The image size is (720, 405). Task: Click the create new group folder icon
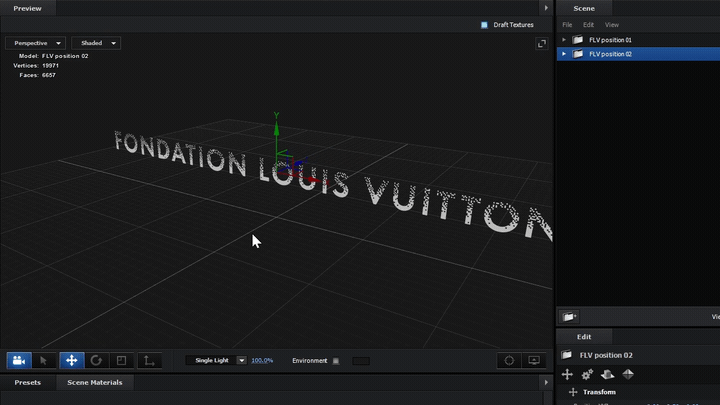tap(569, 317)
